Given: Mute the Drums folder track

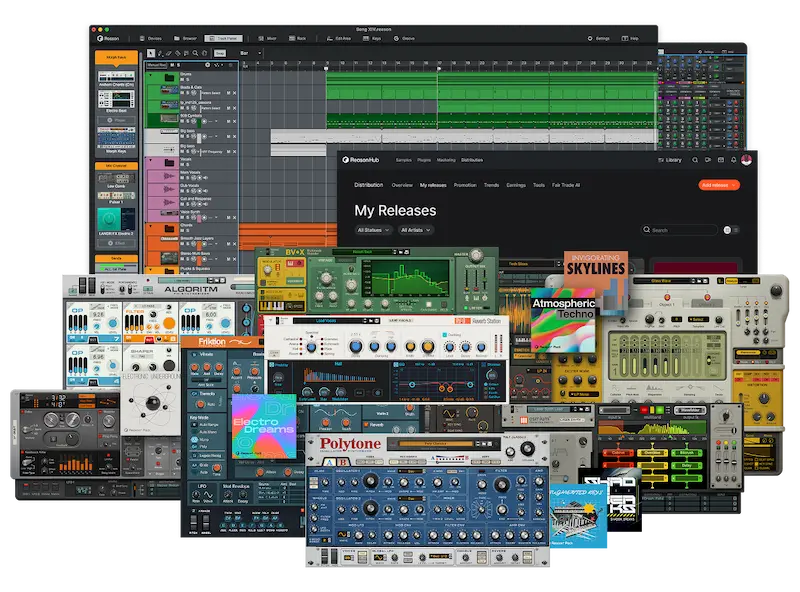Looking at the screenshot, I should pos(182,80).
